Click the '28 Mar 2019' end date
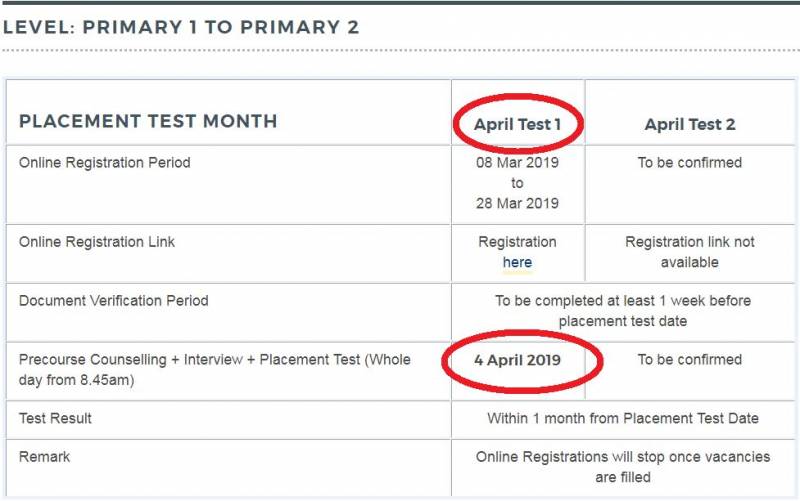This screenshot has width=800, height=501. 517,203
